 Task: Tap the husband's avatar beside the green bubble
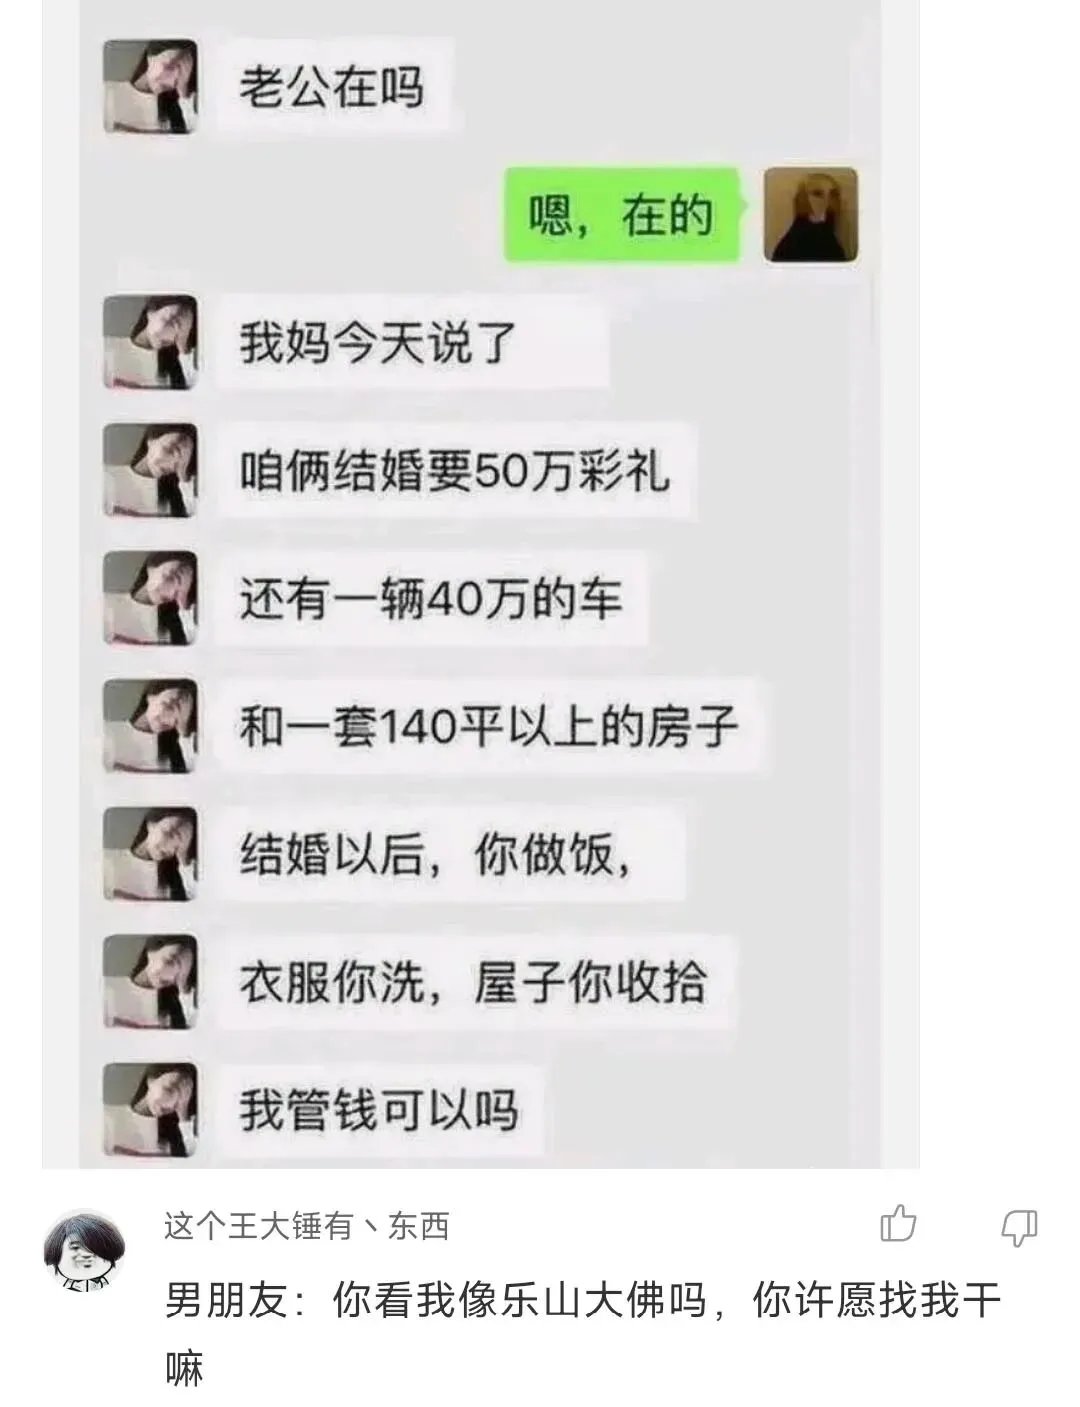pos(811,215)
